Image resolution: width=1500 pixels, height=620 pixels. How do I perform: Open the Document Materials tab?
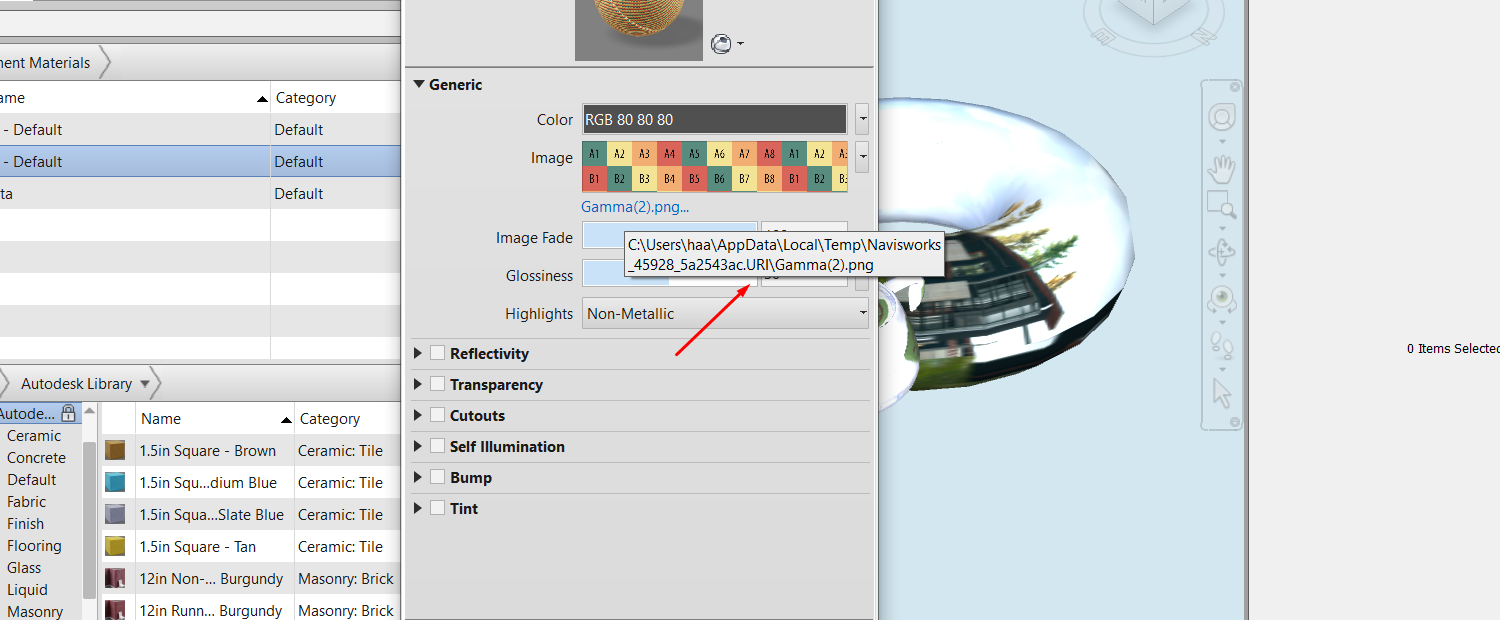pos(50,62)
